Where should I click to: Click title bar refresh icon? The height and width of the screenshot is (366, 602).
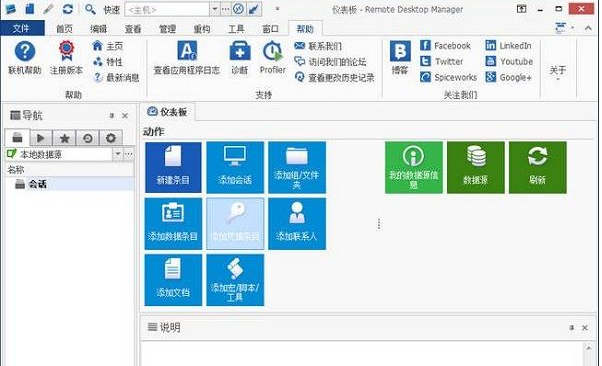pos(68,9)
